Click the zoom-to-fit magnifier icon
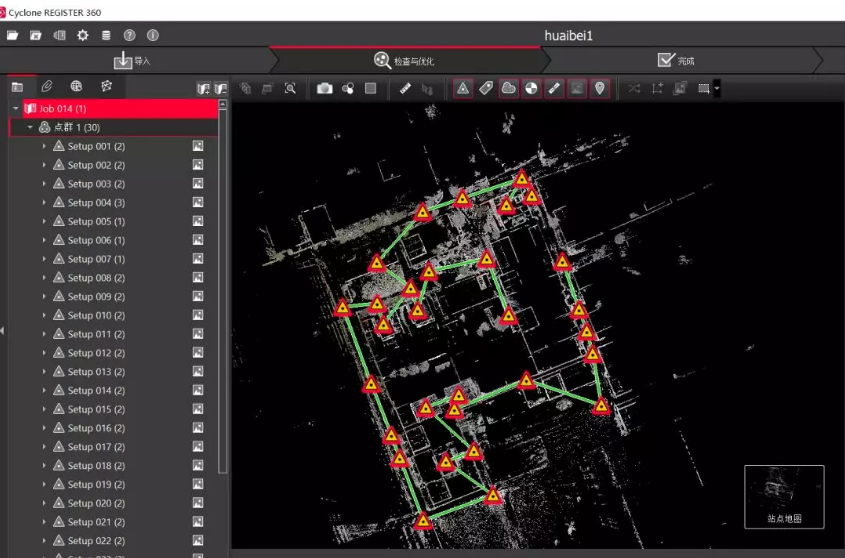 tap(290, 88)
